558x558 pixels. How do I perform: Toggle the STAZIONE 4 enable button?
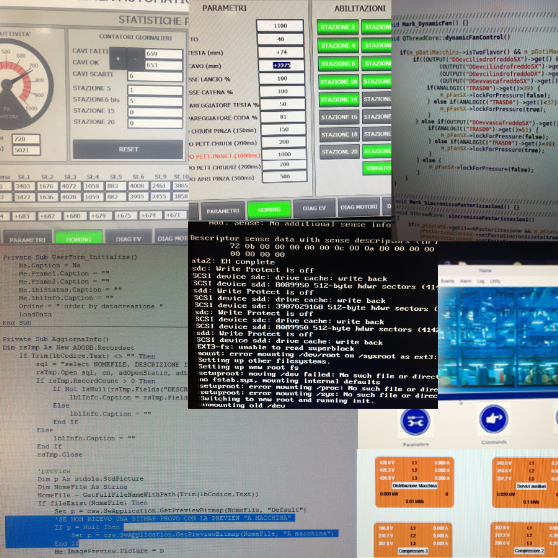click(x=338, y=46)
